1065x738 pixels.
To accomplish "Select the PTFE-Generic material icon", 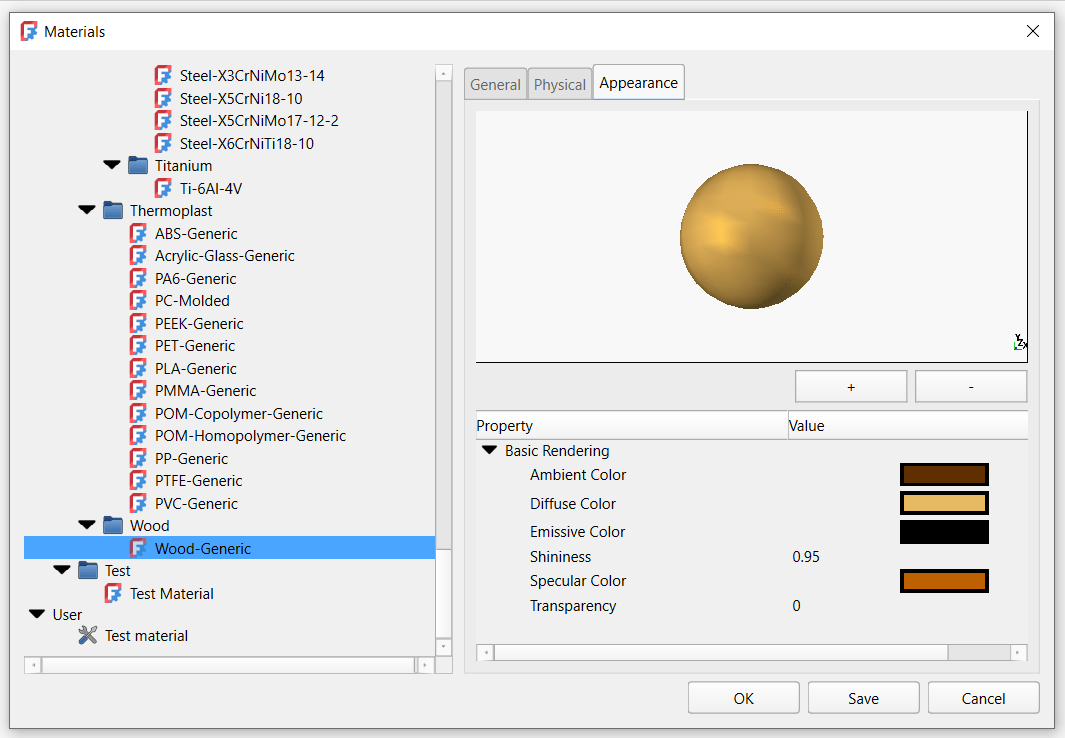I will coord(138,480).
